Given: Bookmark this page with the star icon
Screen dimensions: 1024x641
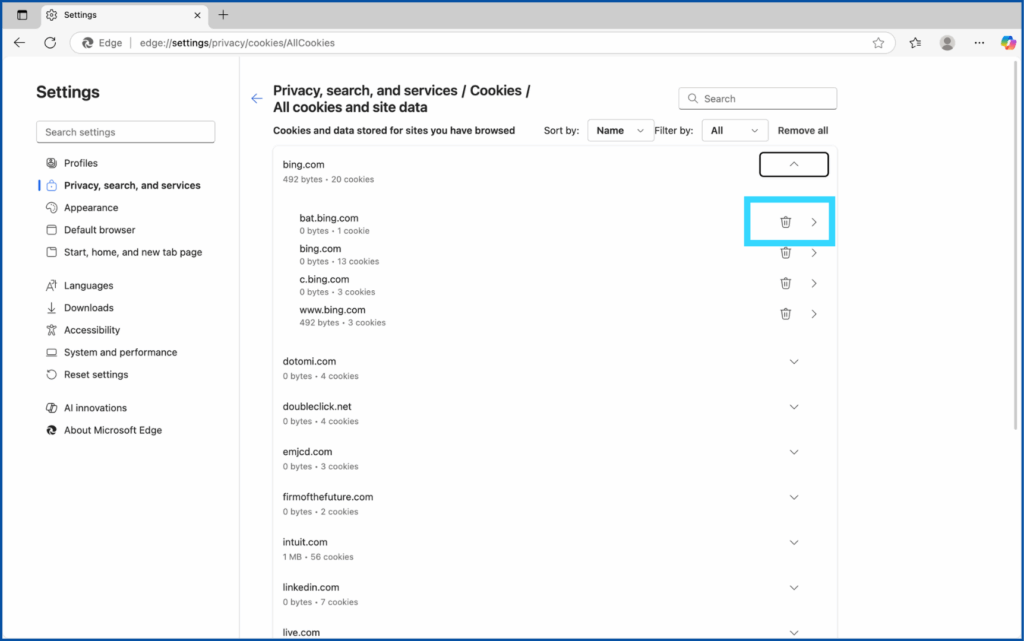Looking at the screenshot, I should pos(878,43).
